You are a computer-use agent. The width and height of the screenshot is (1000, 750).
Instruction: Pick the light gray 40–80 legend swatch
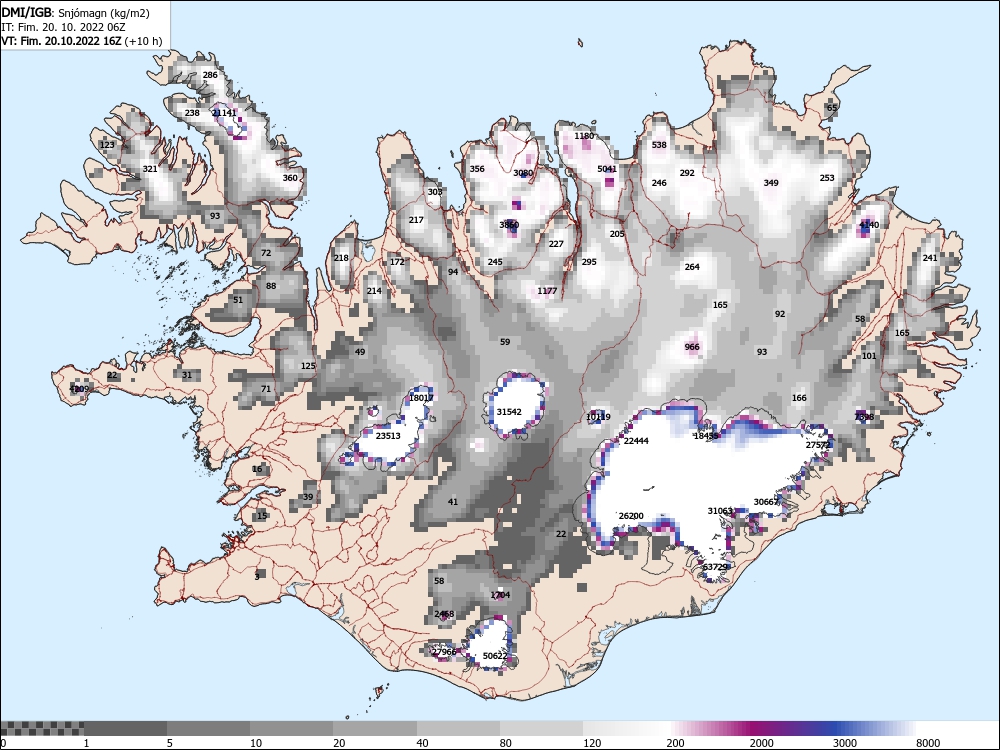point(458,728)
